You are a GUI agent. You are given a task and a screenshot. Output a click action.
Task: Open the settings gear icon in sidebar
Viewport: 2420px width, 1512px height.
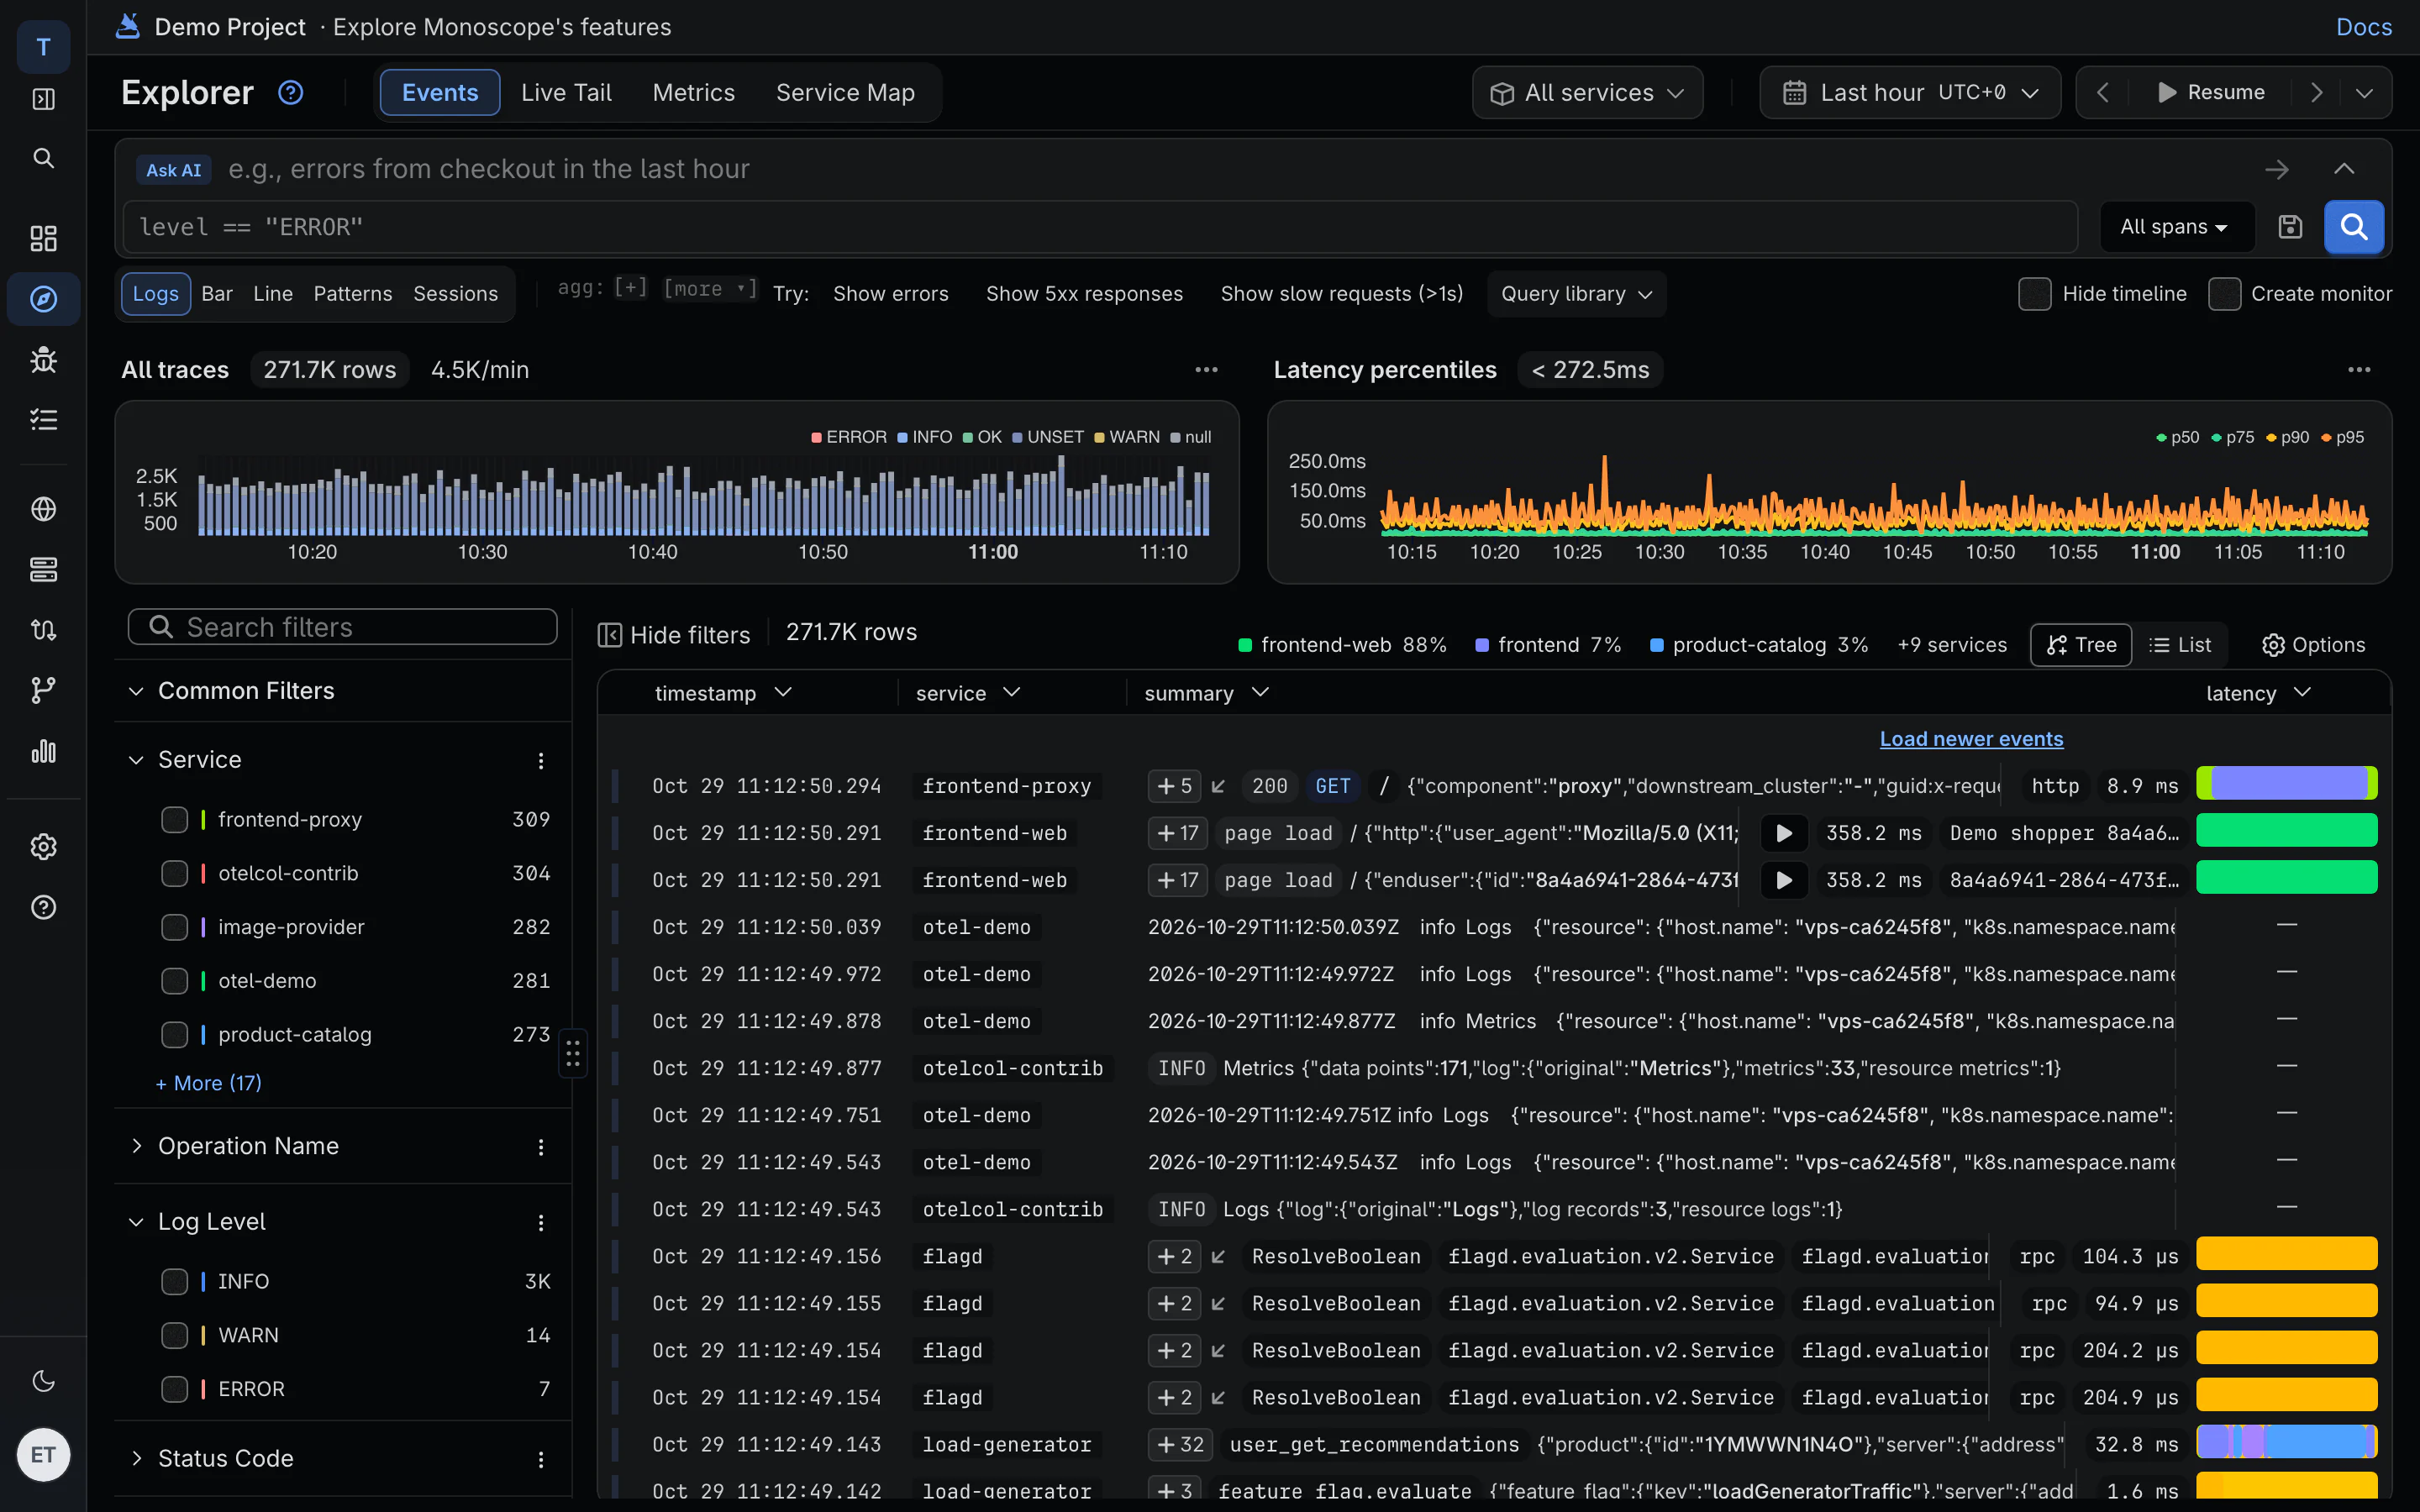pos(43,847)
